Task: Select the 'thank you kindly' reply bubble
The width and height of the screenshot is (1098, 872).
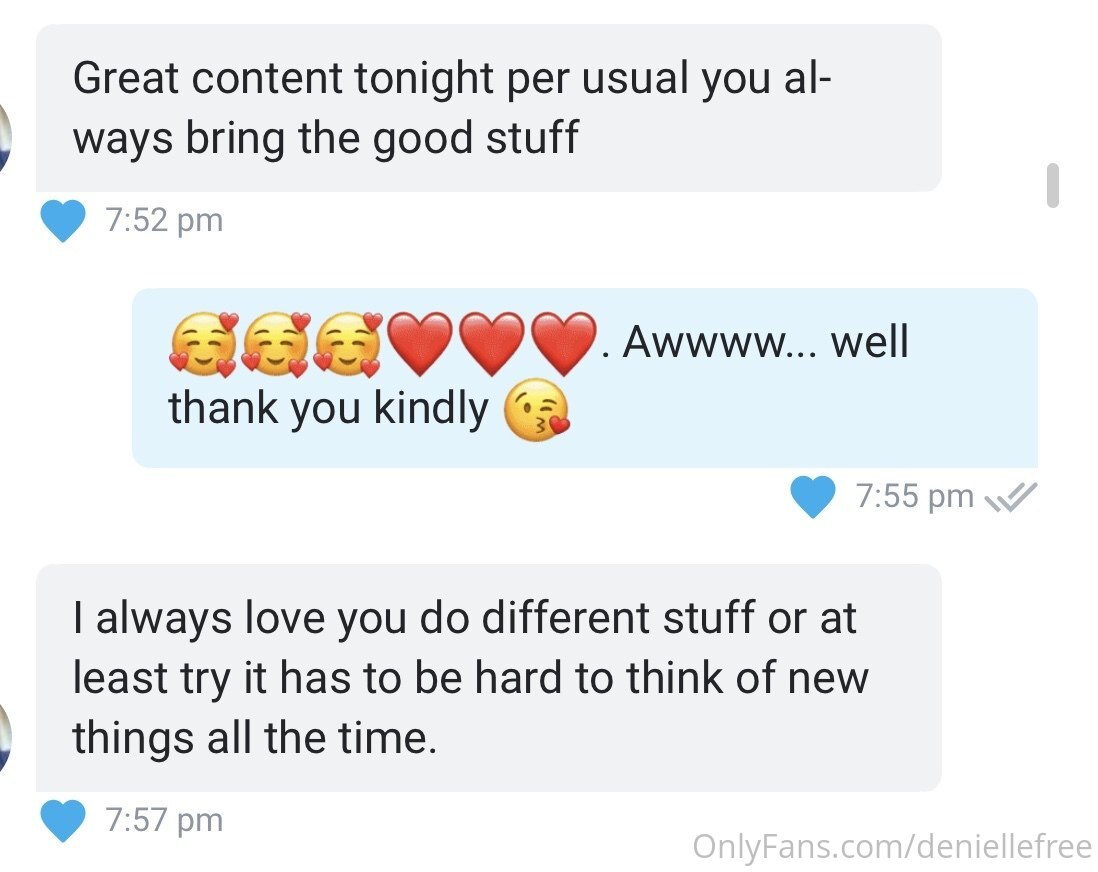Action: point(585,378)
